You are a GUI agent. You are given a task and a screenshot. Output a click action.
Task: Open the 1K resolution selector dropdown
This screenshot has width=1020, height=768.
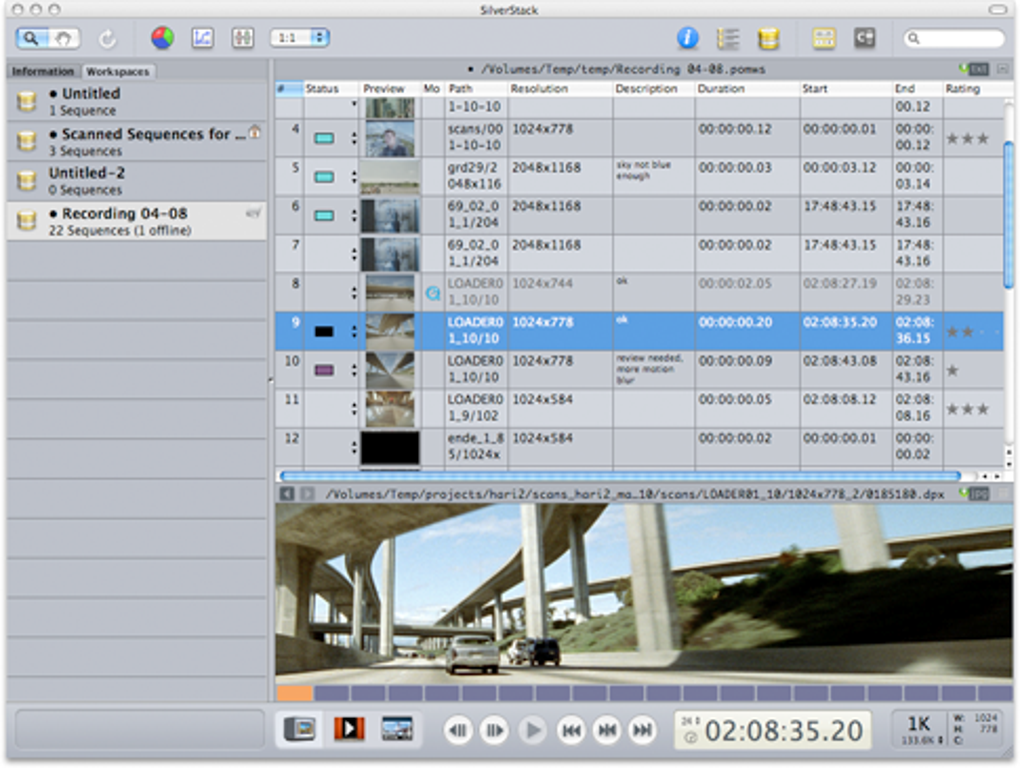coord(918,730)
